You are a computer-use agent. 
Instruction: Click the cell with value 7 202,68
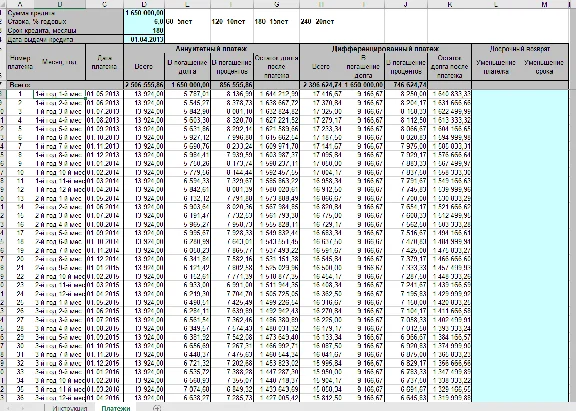pos(232,363)
